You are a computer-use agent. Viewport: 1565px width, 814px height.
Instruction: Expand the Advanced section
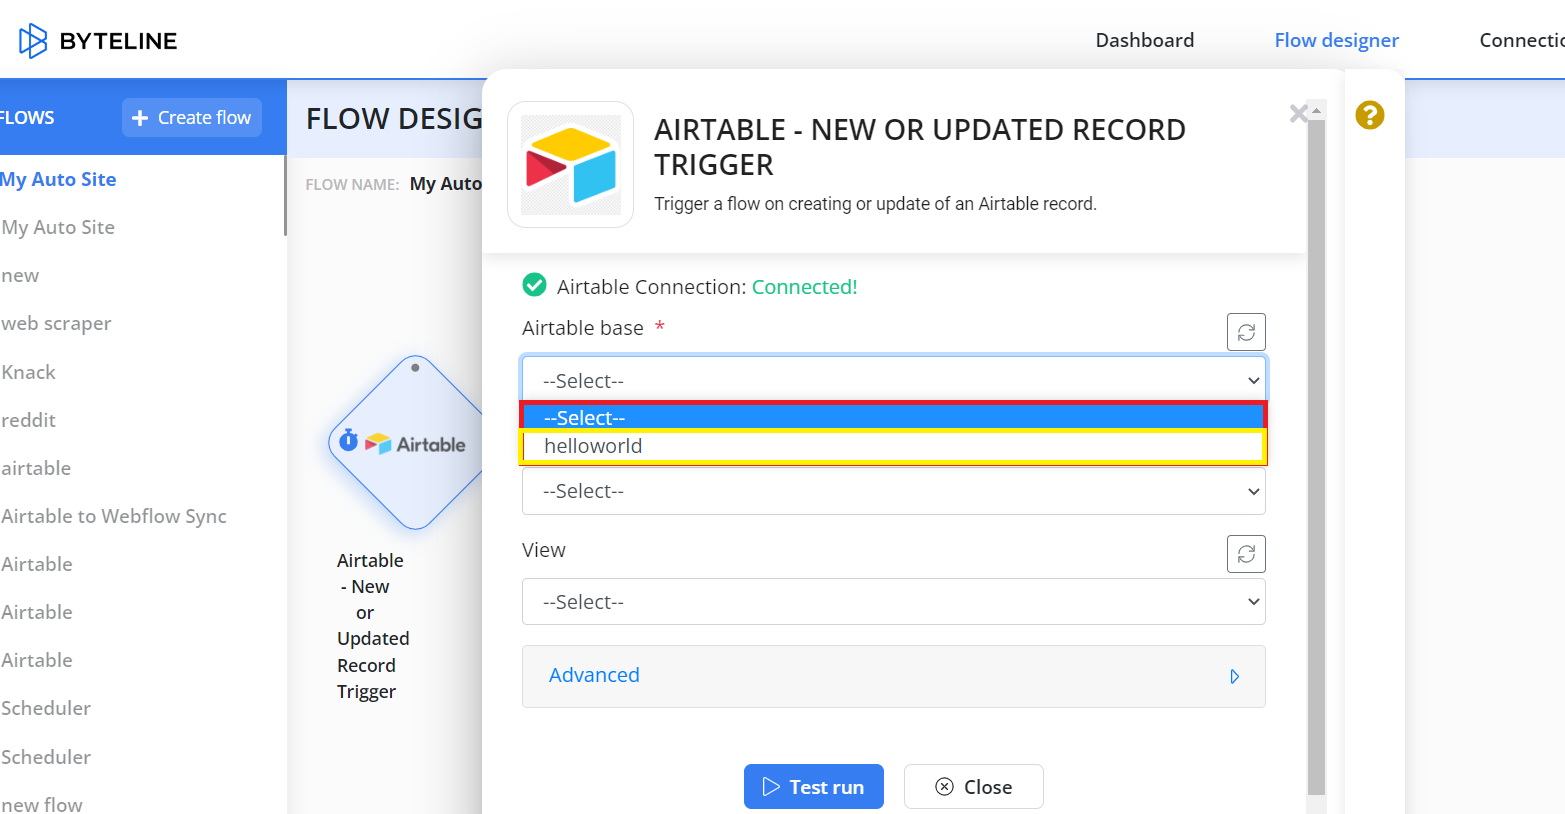[894, 676]
